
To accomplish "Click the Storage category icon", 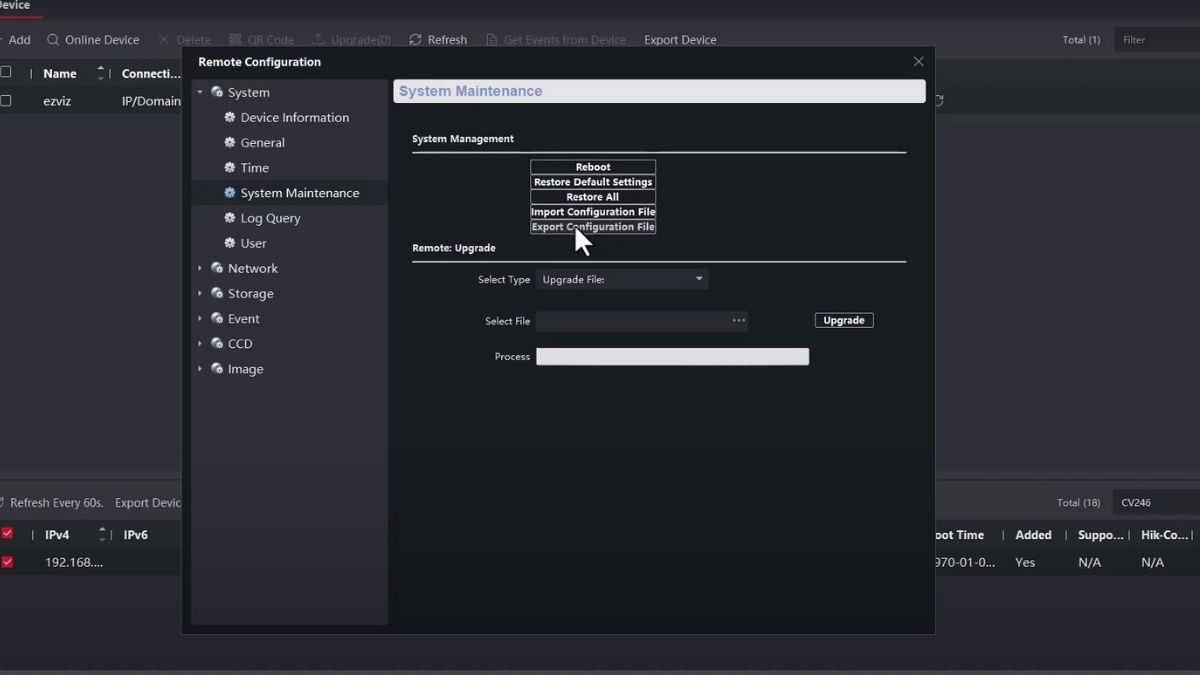I will 217,293.
